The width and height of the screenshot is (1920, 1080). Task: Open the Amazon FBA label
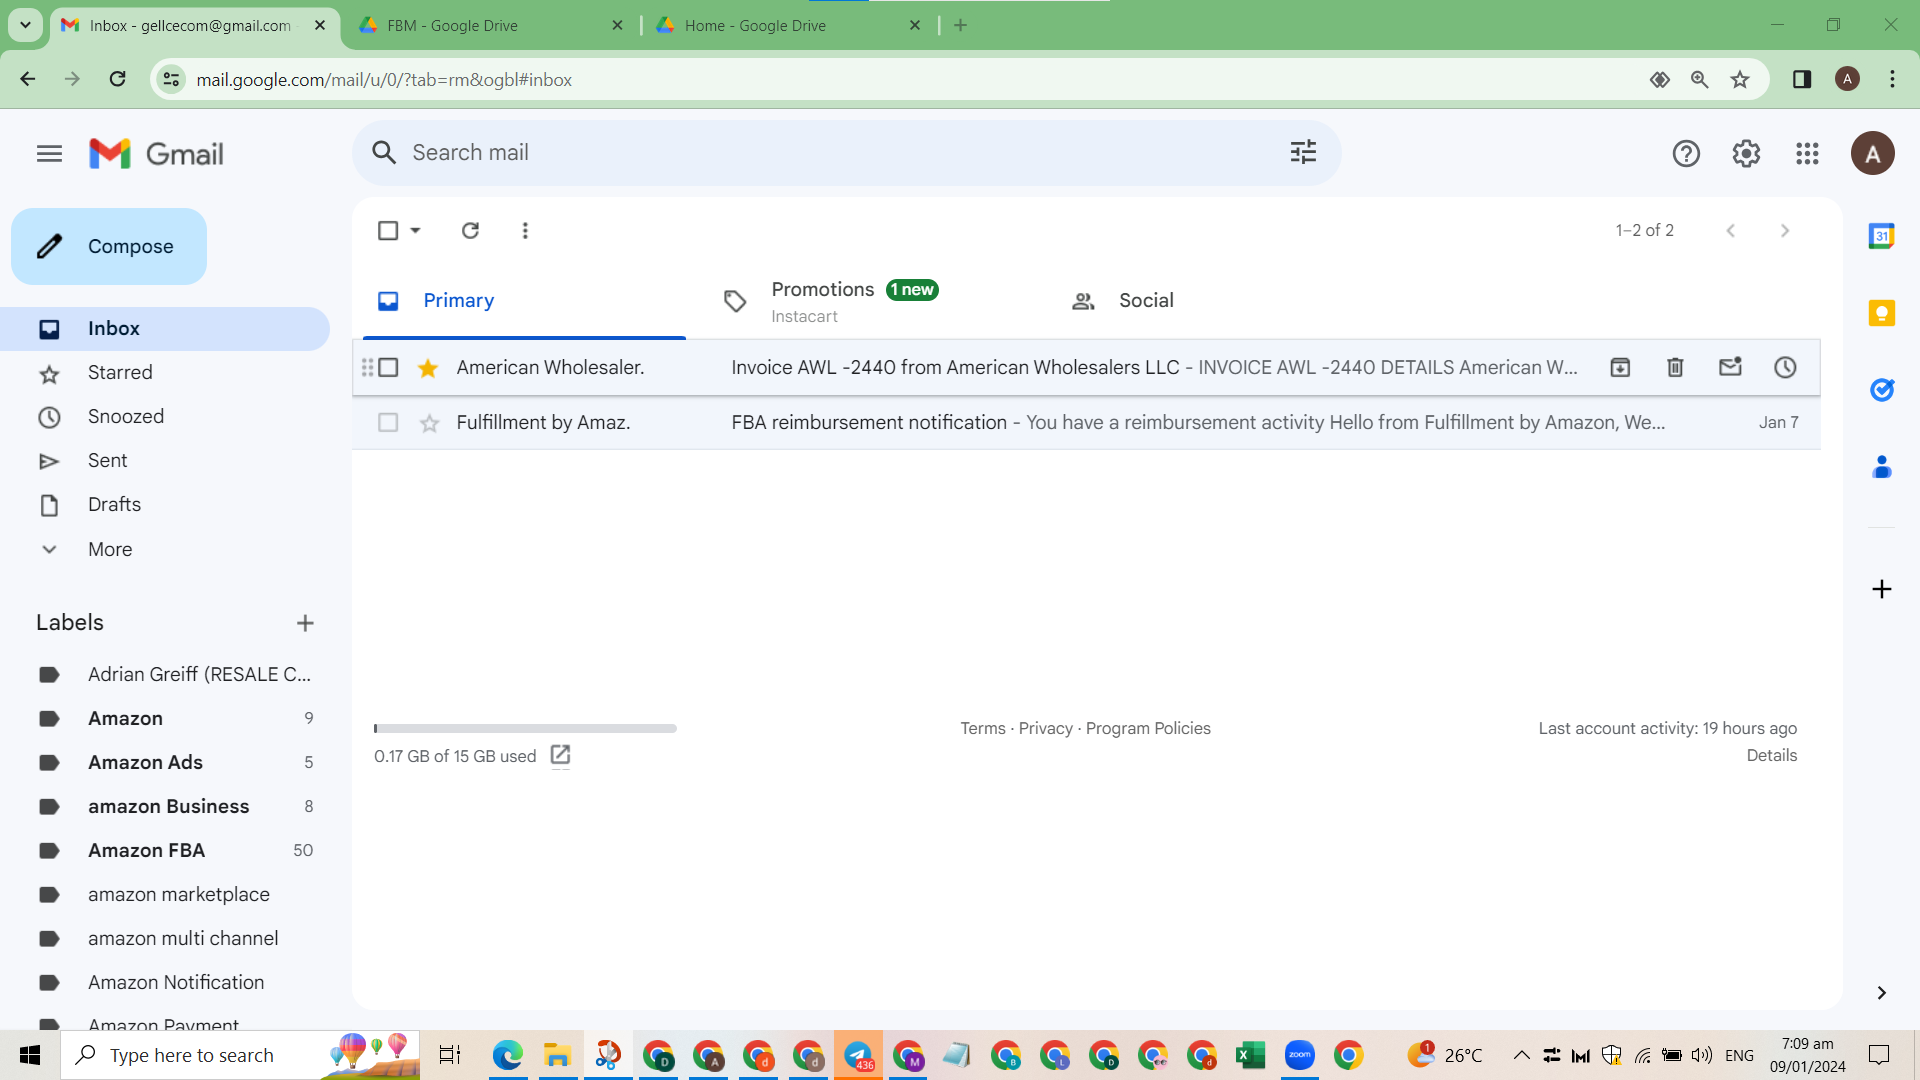165,850
